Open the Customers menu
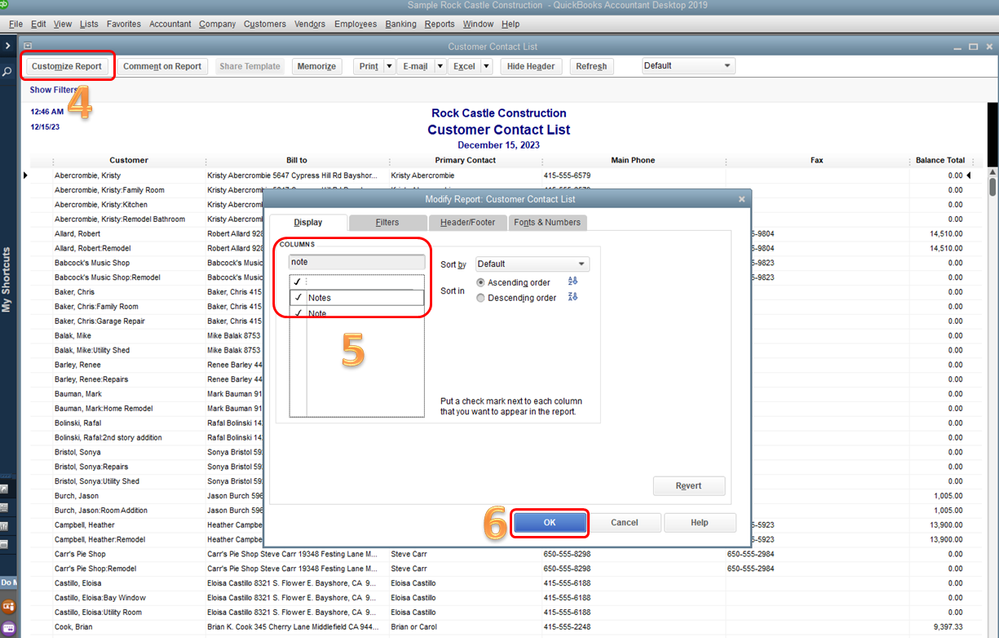Screen dimensions: 999x638 (x=265, y=24)
